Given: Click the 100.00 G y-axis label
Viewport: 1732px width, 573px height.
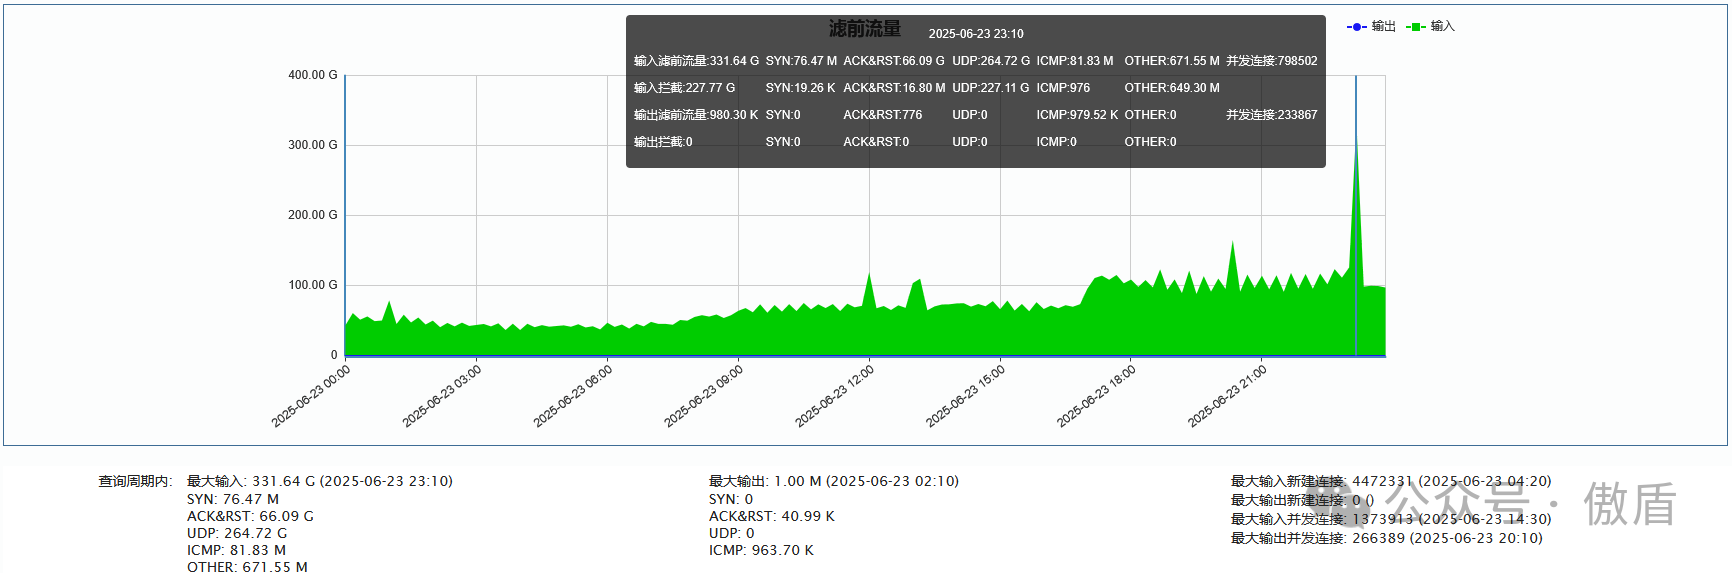Looking at the screenshot, I should [x=313, y=285].
